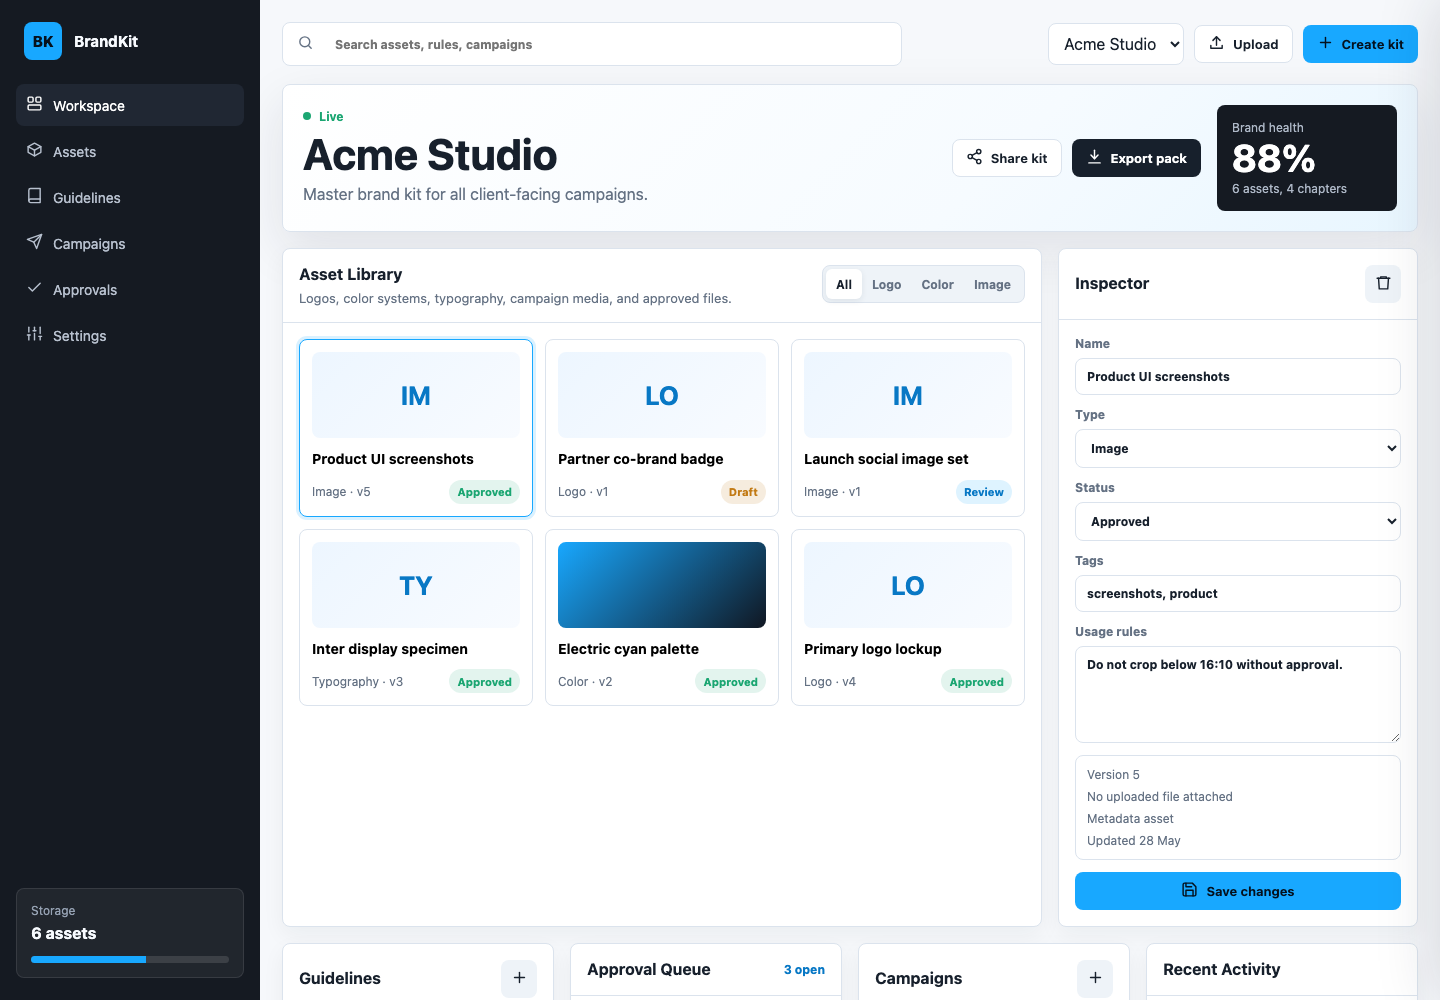Screen dimensions: 1440x1000
Task: Click the Share kit button
Action: click(1007, 158)
